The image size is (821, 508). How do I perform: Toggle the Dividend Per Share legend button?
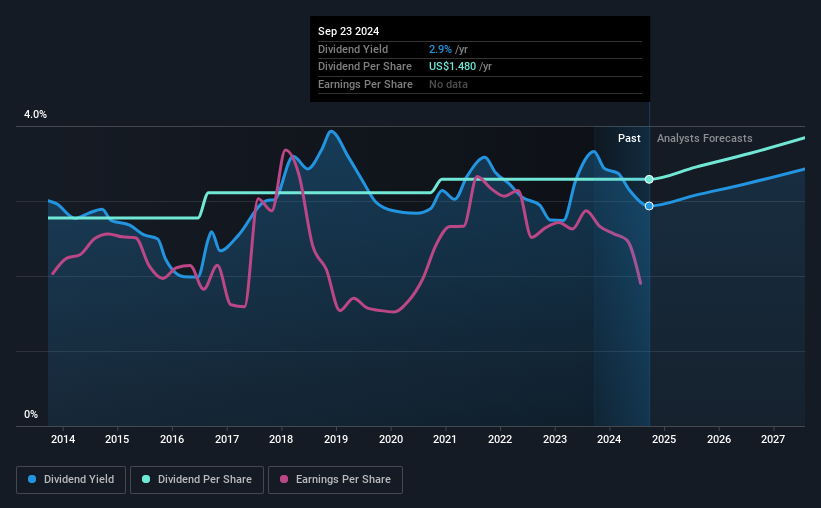tap(197, 480)
